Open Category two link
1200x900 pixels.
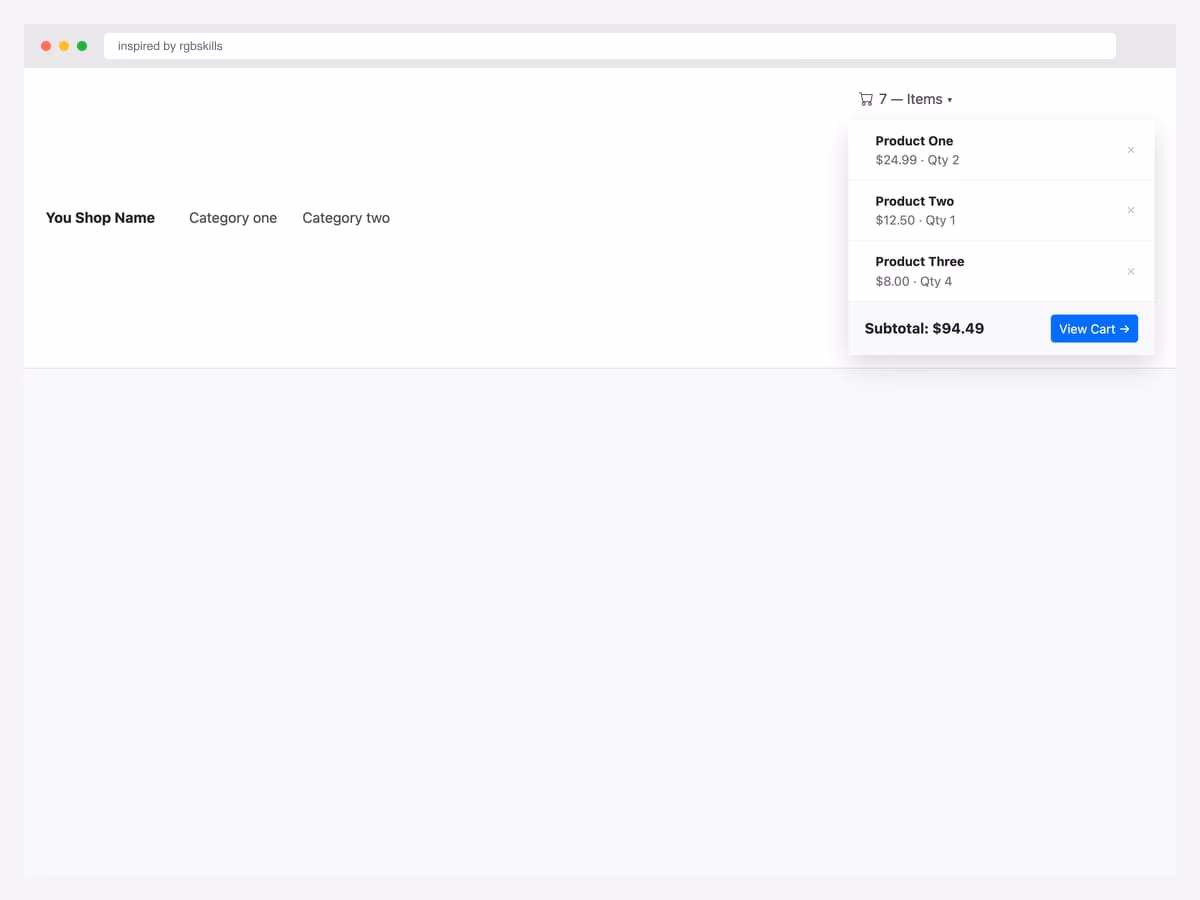tap(346, 218)
